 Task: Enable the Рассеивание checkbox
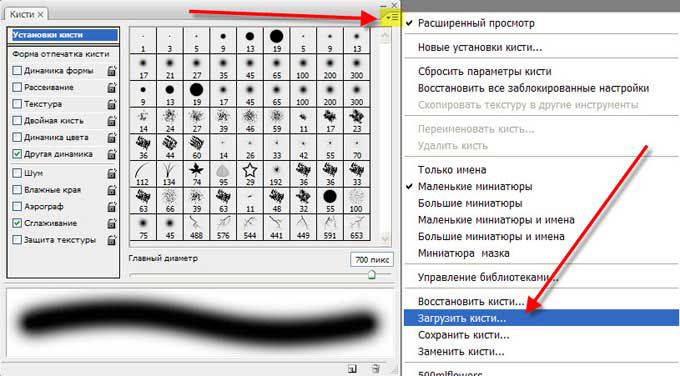click(17, 87)
